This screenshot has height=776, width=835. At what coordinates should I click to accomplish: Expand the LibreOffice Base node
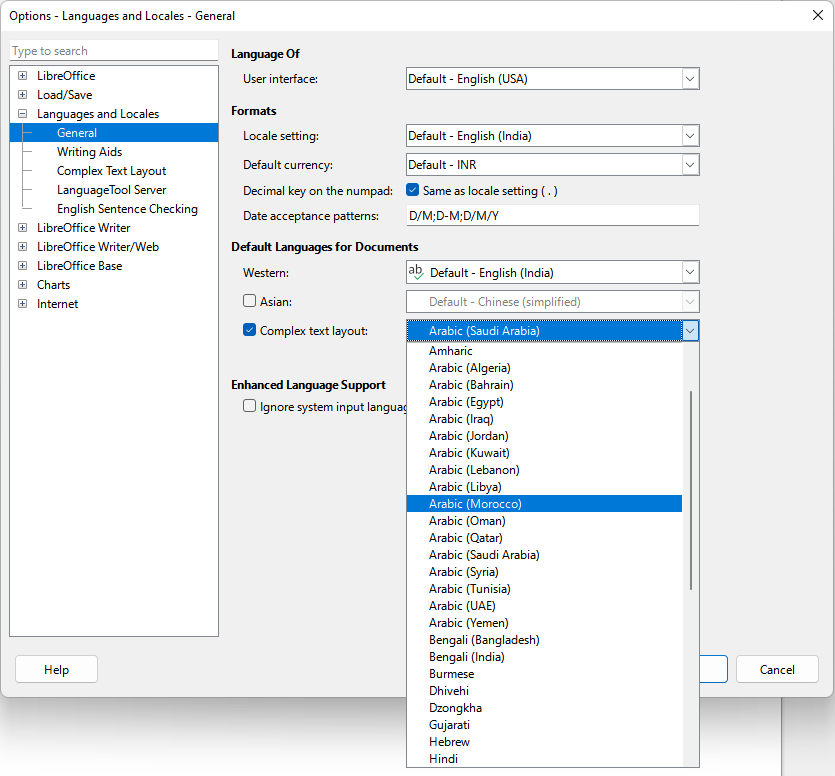[22, 266]
